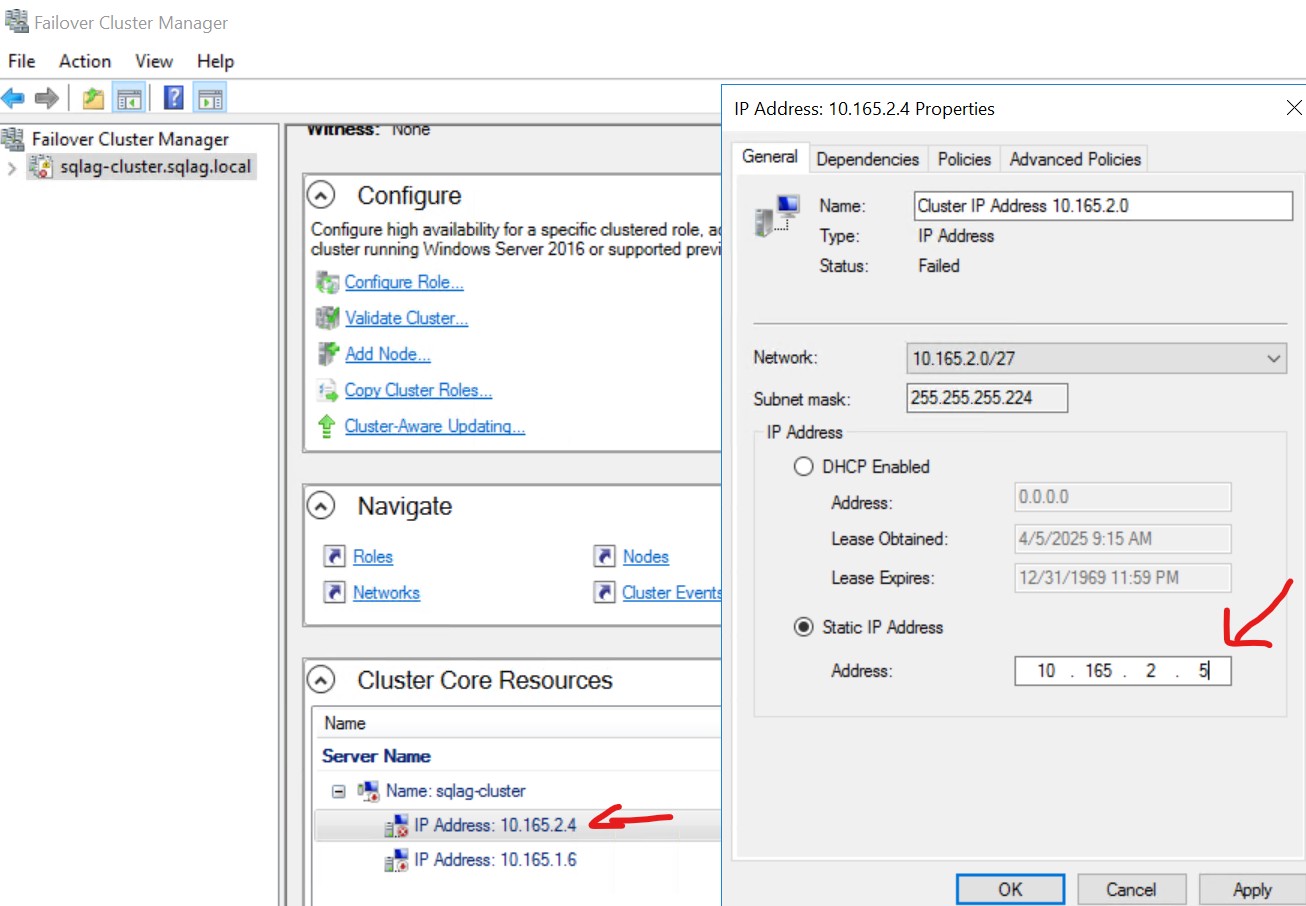Click the failed IP Address 10.165.2.4 icon
The image size is (1306, 906).
396,826
